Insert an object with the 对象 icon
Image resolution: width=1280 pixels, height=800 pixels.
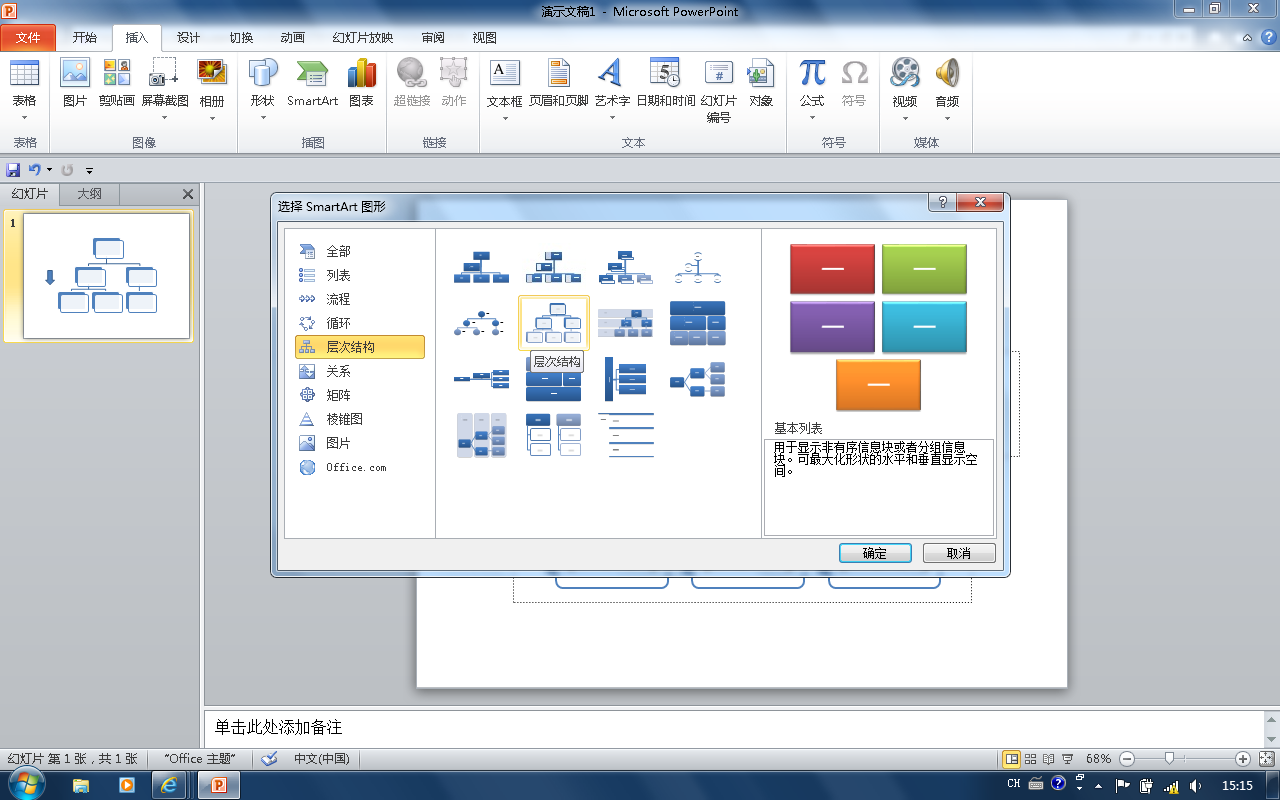point(761,83)
